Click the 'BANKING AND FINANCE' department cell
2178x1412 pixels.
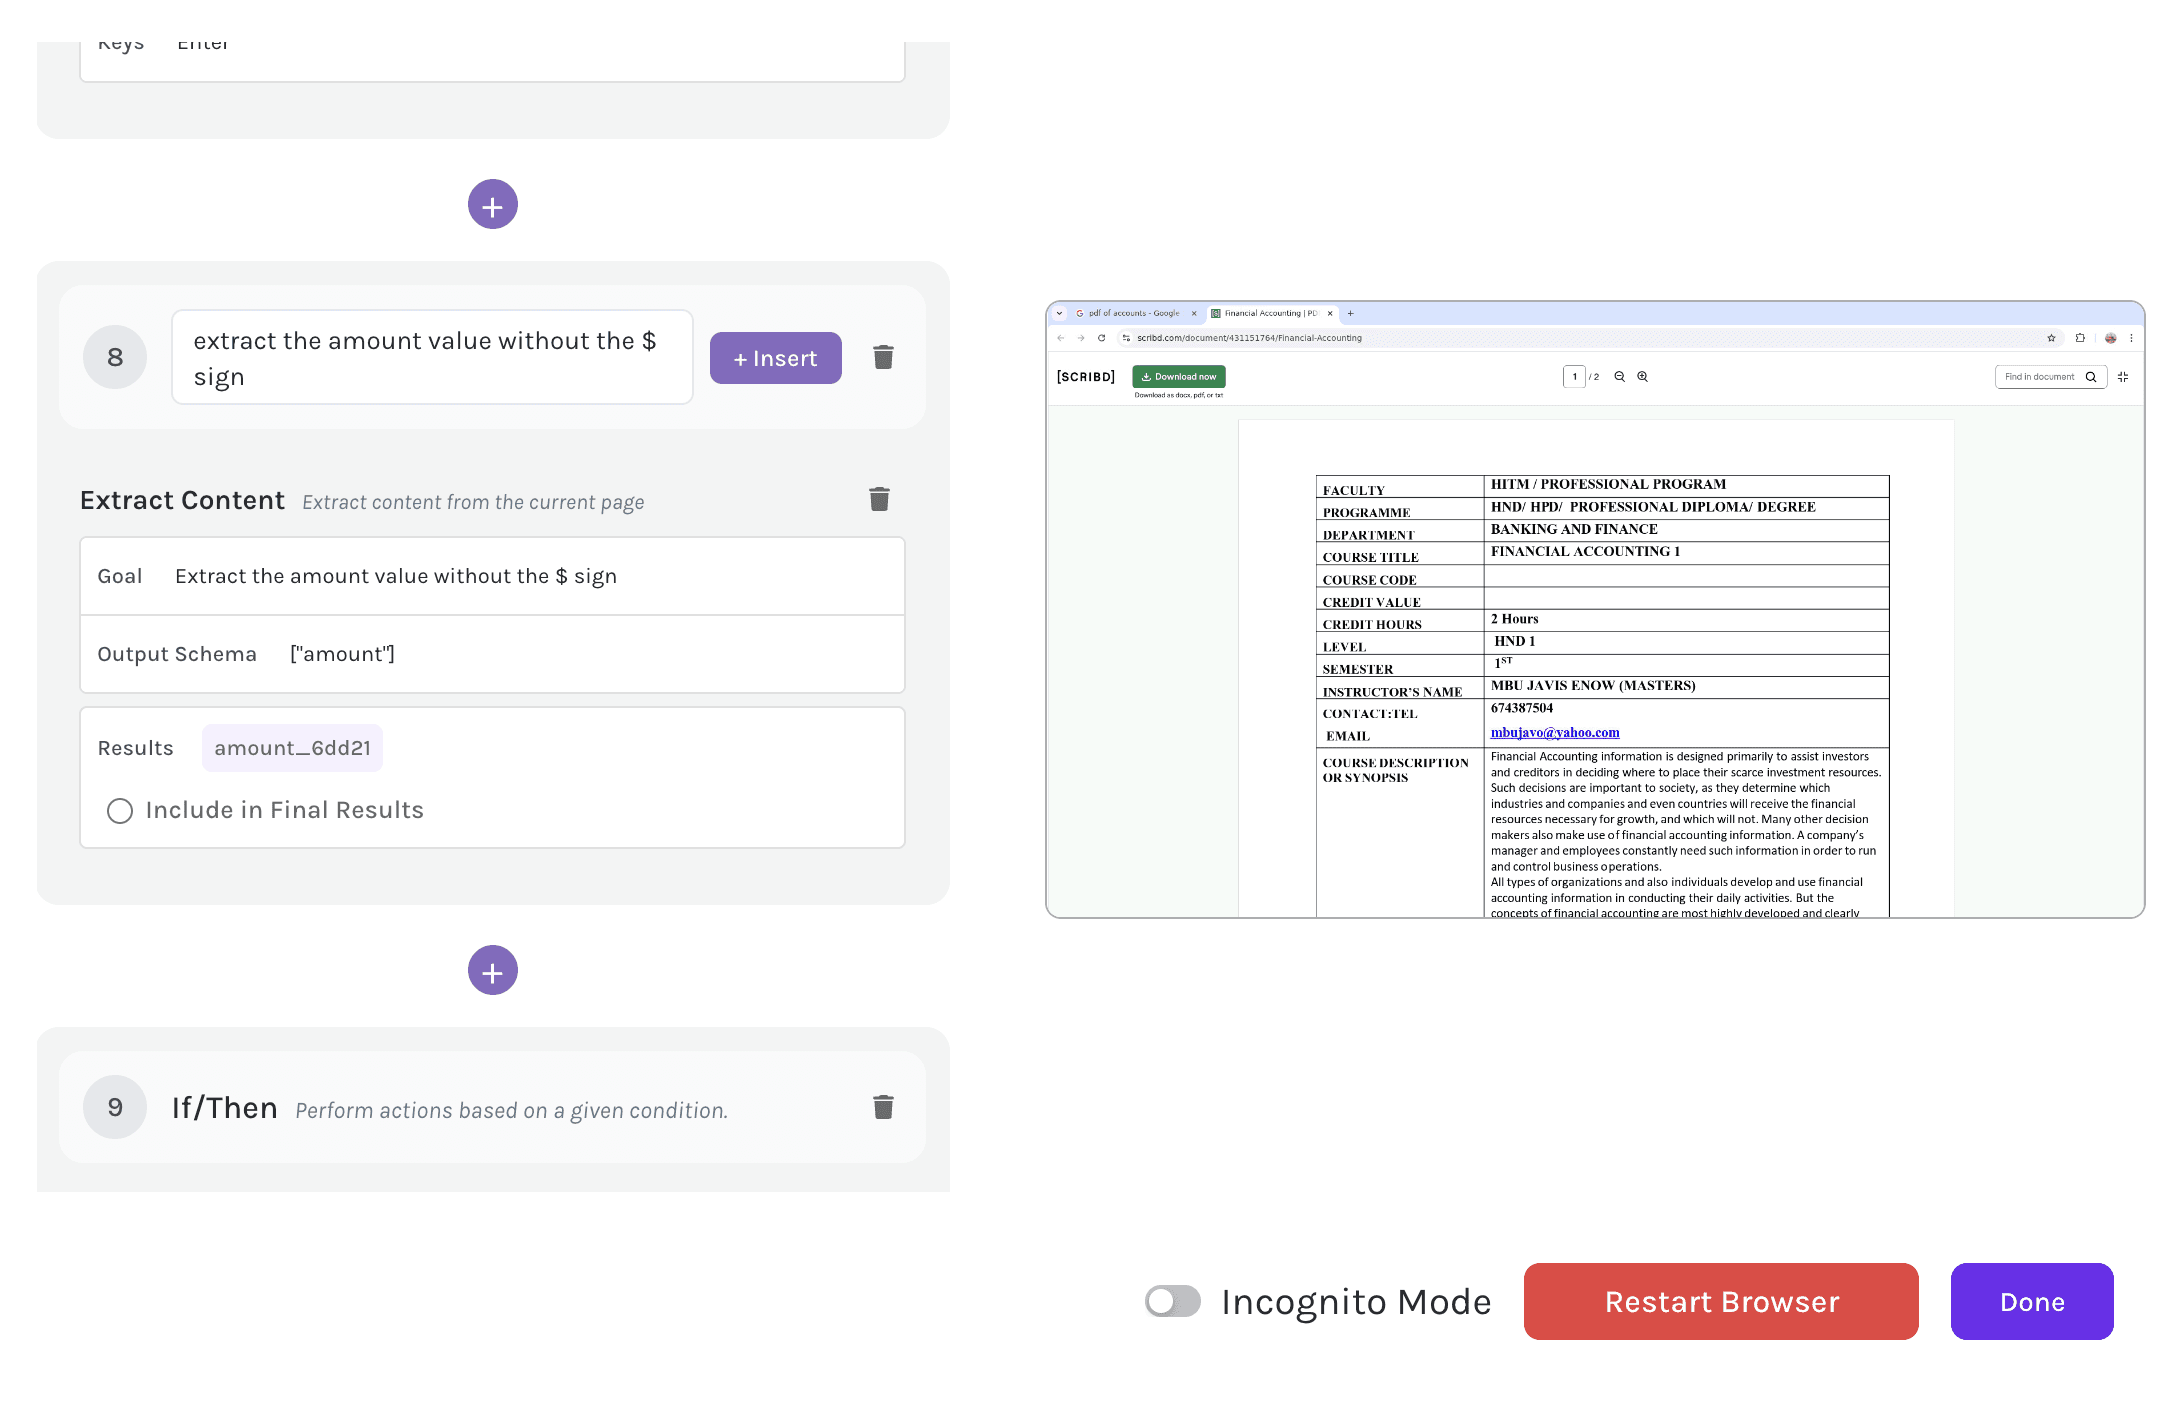(1686, 530)
